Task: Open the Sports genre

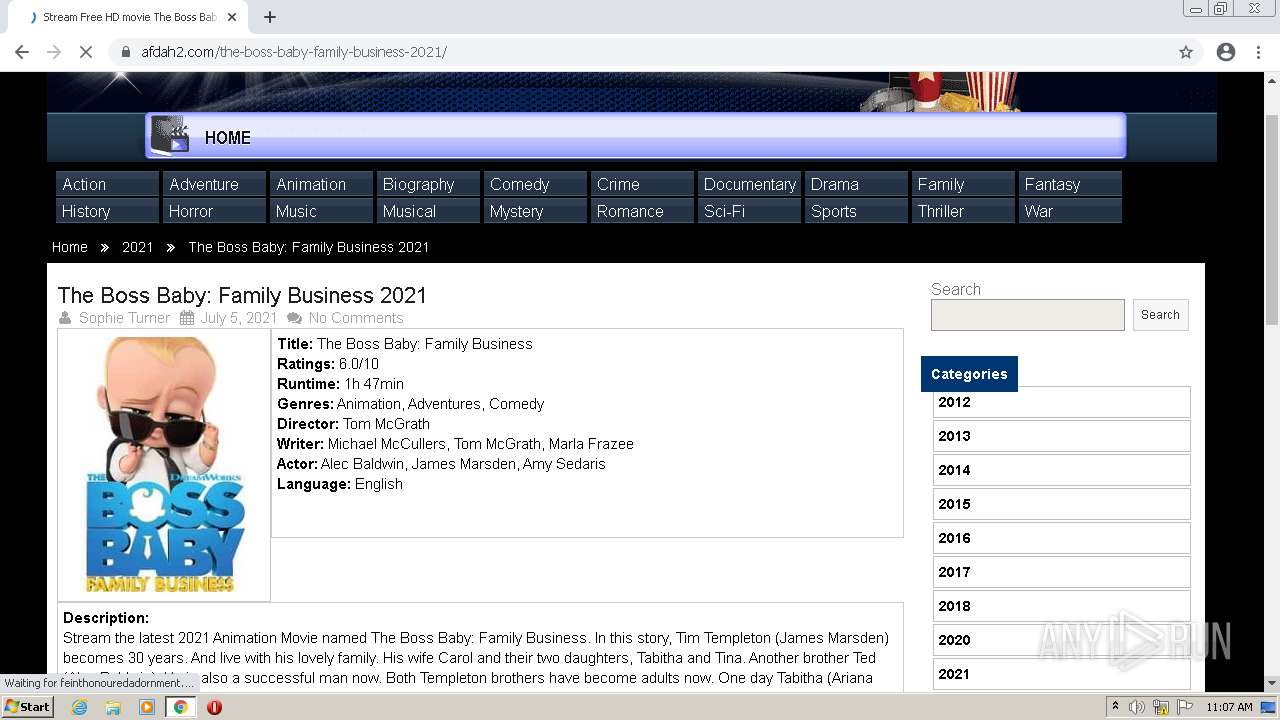Action: coord(856,211)
